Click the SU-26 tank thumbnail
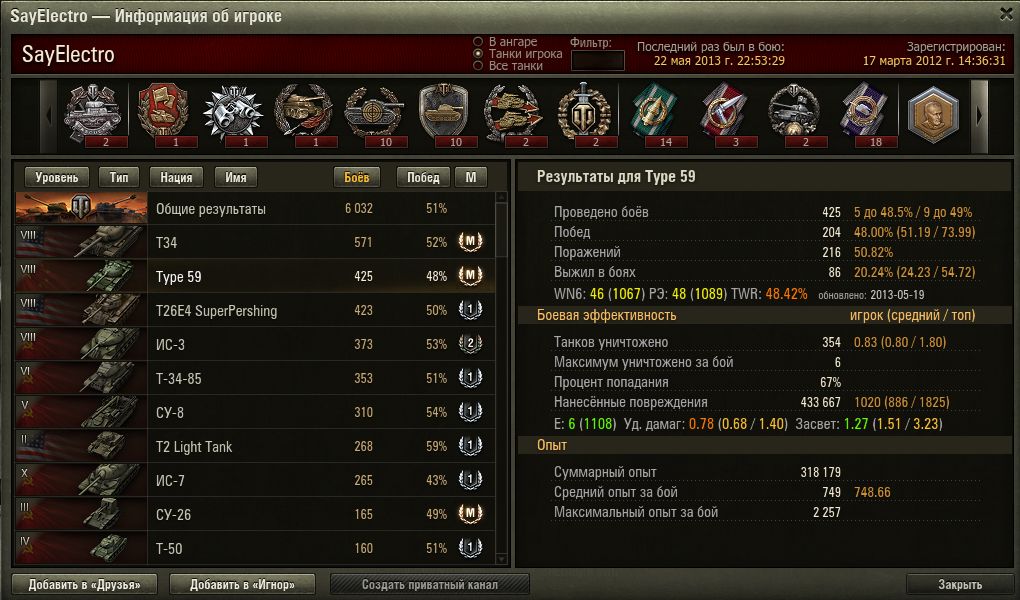The width and height of the screenshot is (1020, 600). (81, 514)
